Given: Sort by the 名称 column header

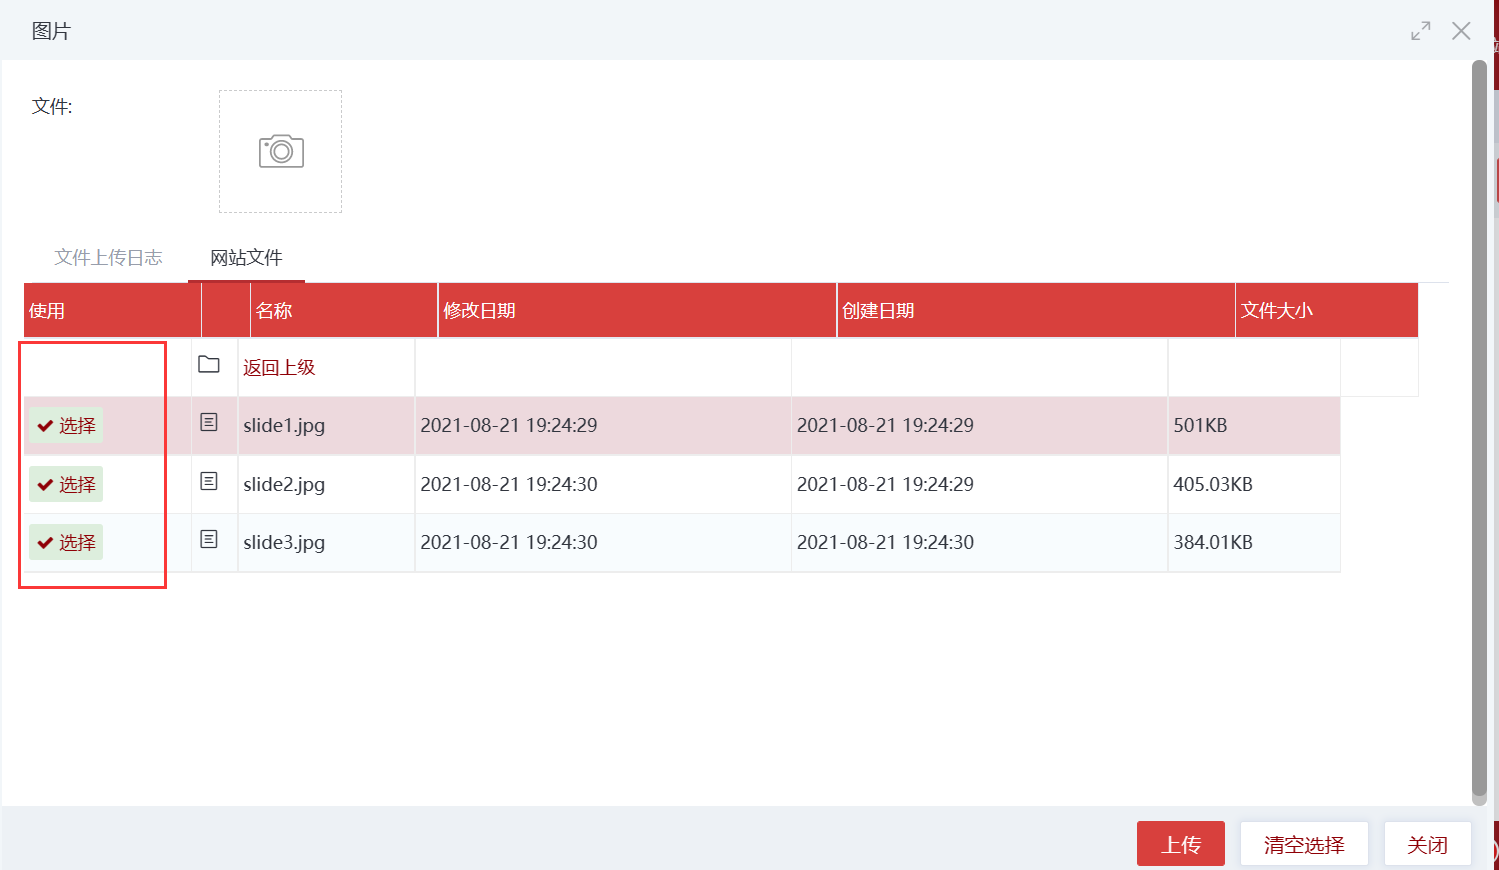Looking at the screenshot, I should [344, 310].
